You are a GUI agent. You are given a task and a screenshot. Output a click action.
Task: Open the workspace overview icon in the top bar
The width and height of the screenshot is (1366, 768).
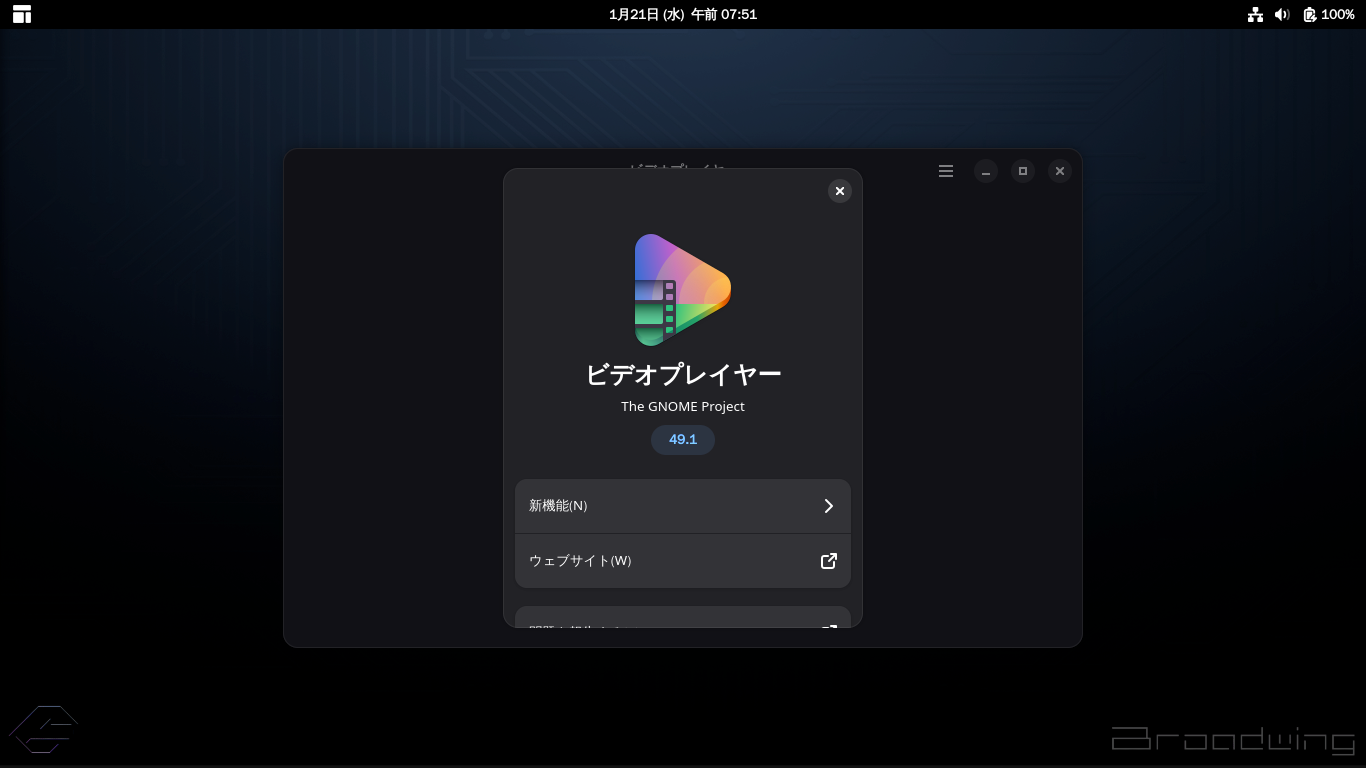22,14
